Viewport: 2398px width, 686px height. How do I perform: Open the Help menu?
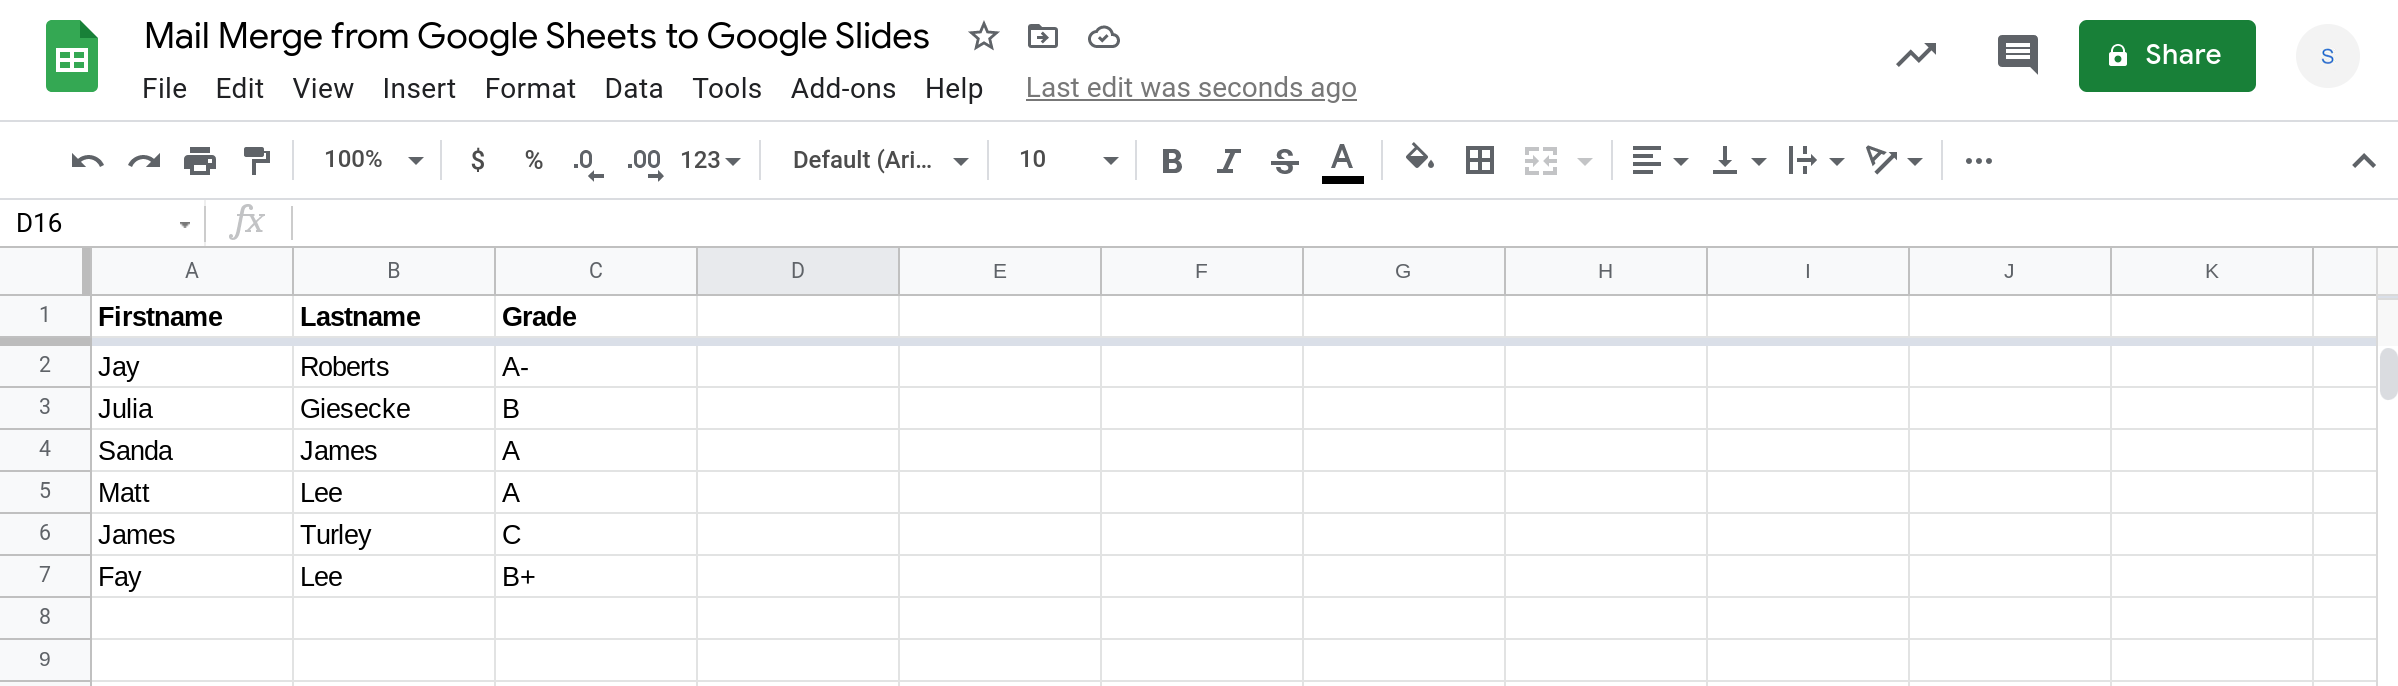[954, 89]
